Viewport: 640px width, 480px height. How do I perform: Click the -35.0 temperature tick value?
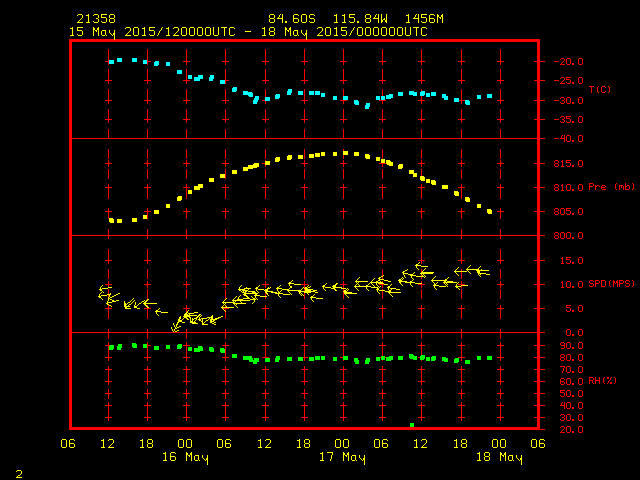tap(569, 120)
